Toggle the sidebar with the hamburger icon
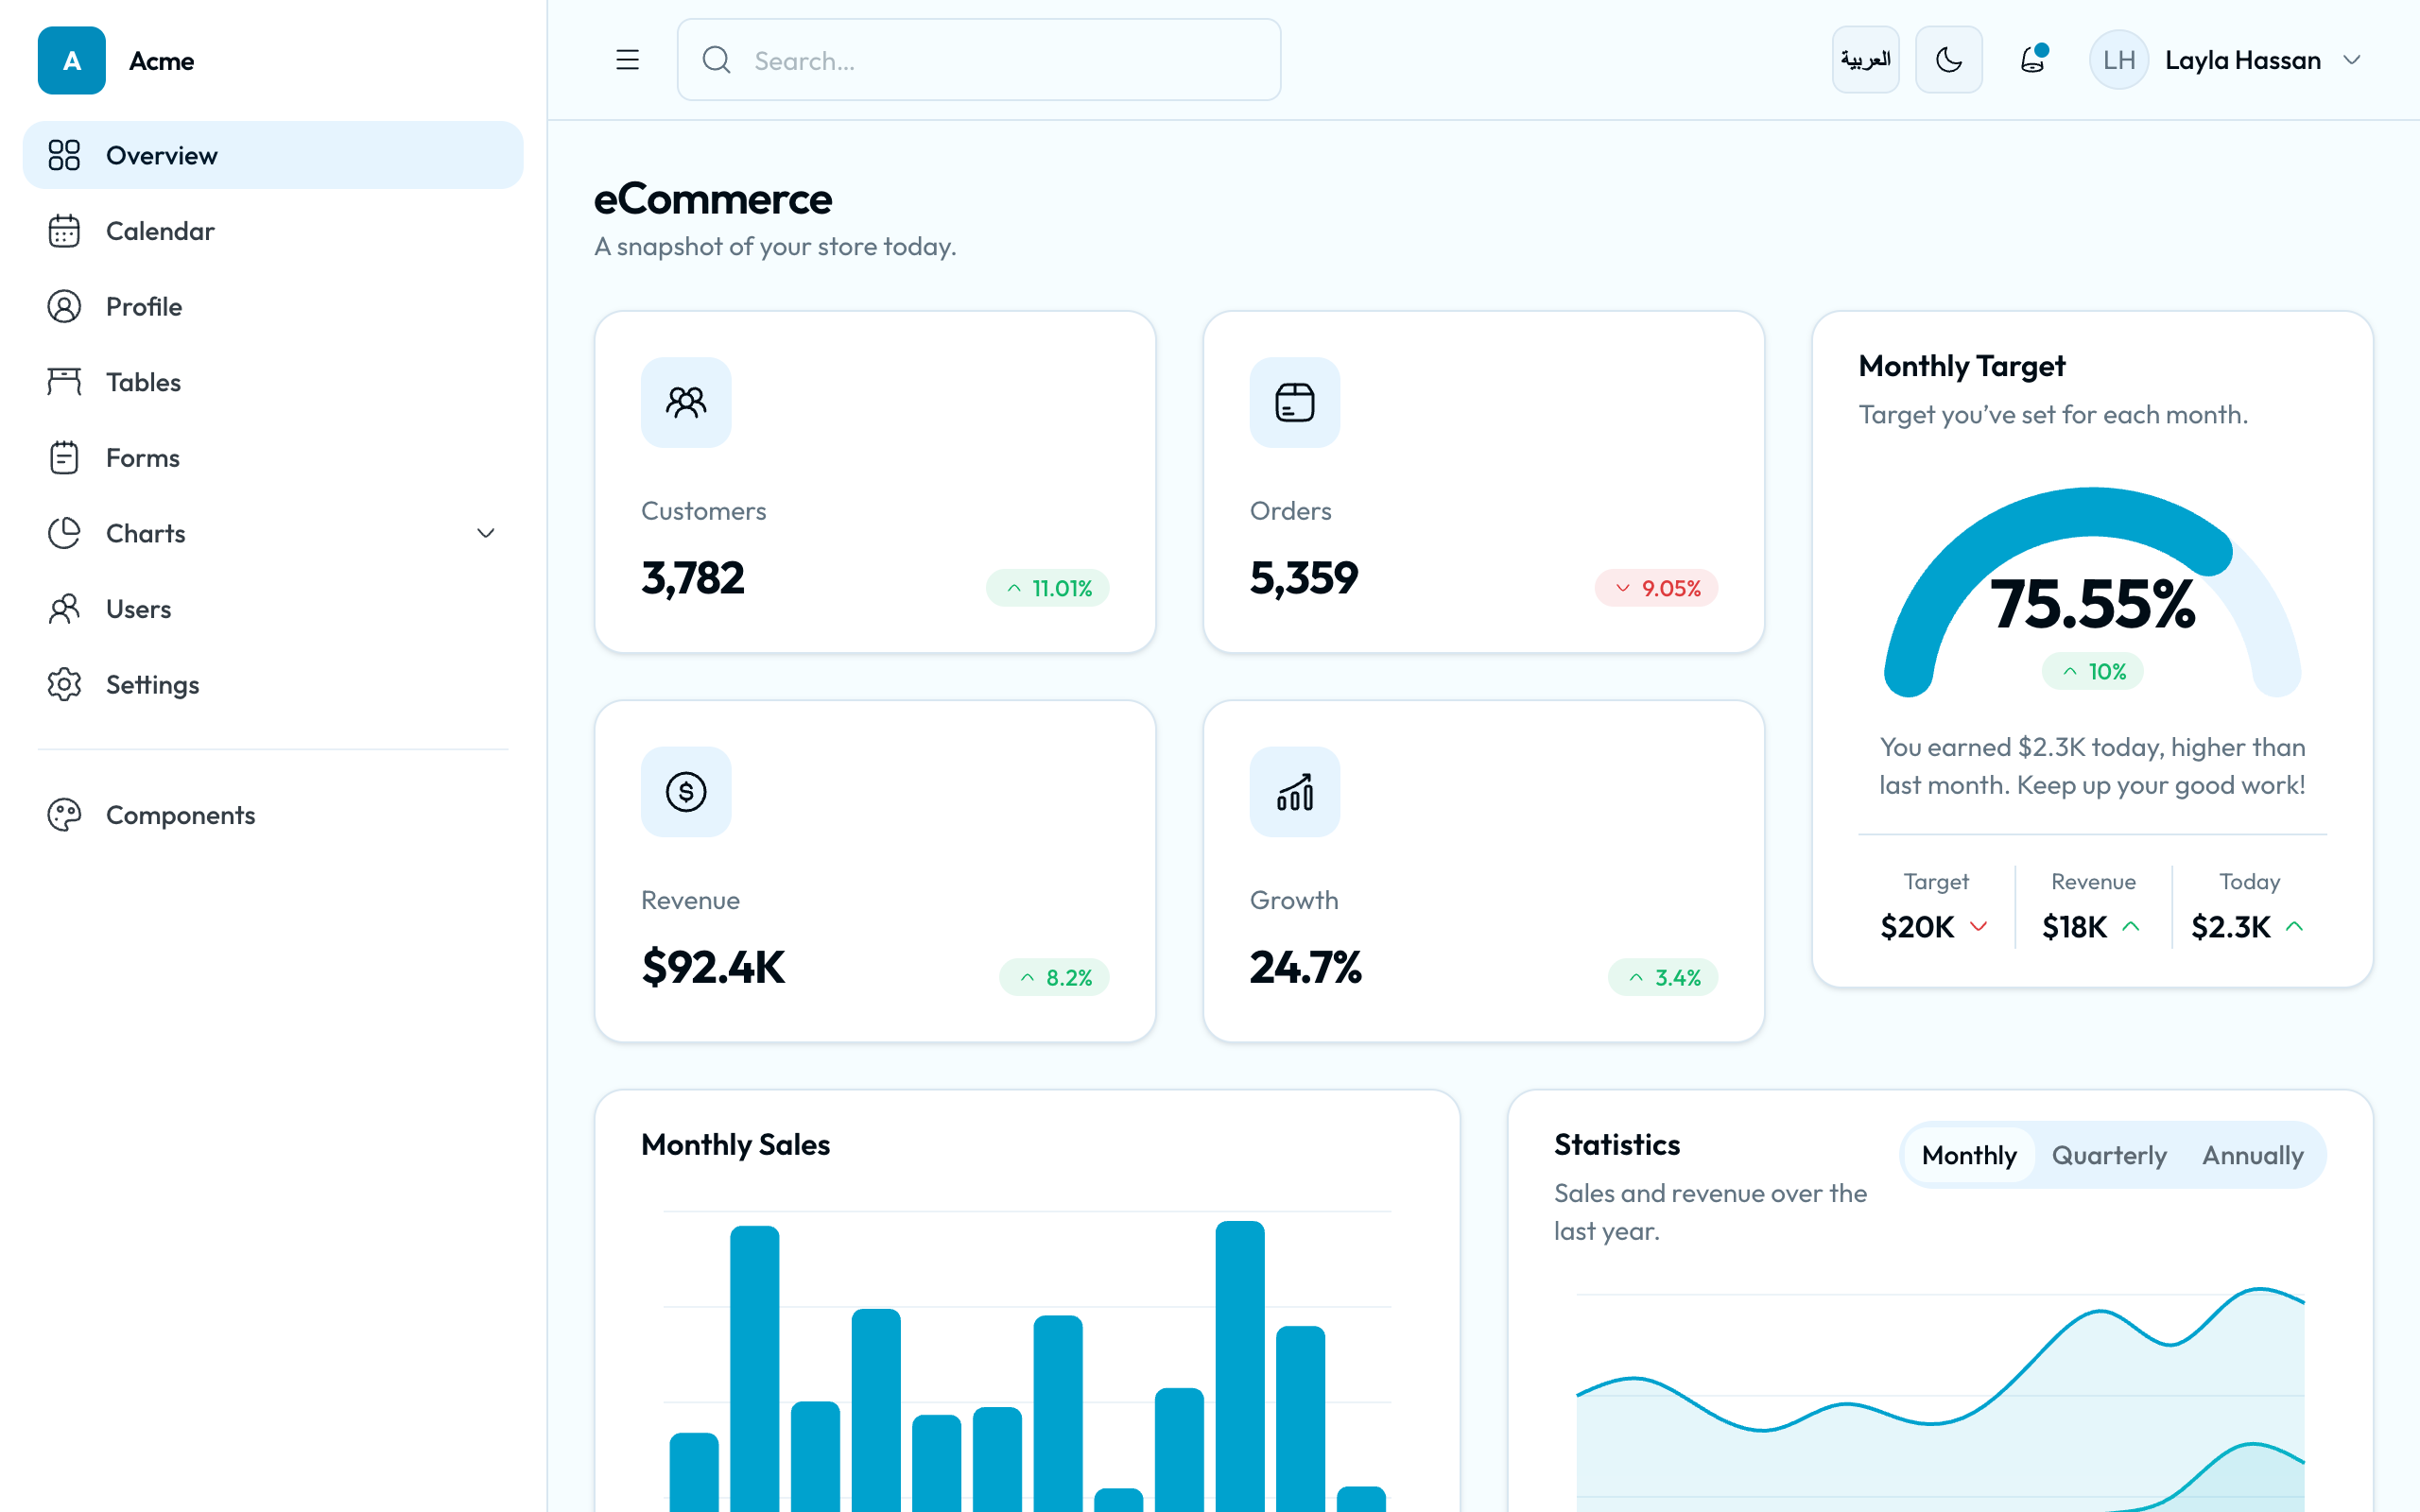Viewport: 2420px width, 1512px height. tap(627, 60)
